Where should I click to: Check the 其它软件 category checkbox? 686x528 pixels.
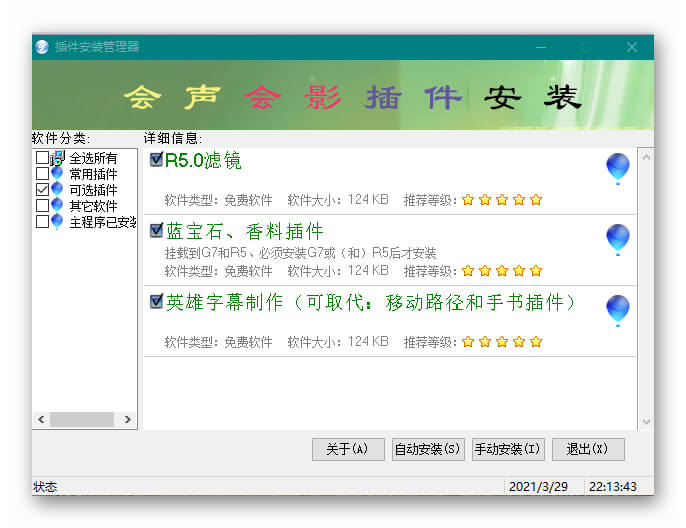point(42,205)
